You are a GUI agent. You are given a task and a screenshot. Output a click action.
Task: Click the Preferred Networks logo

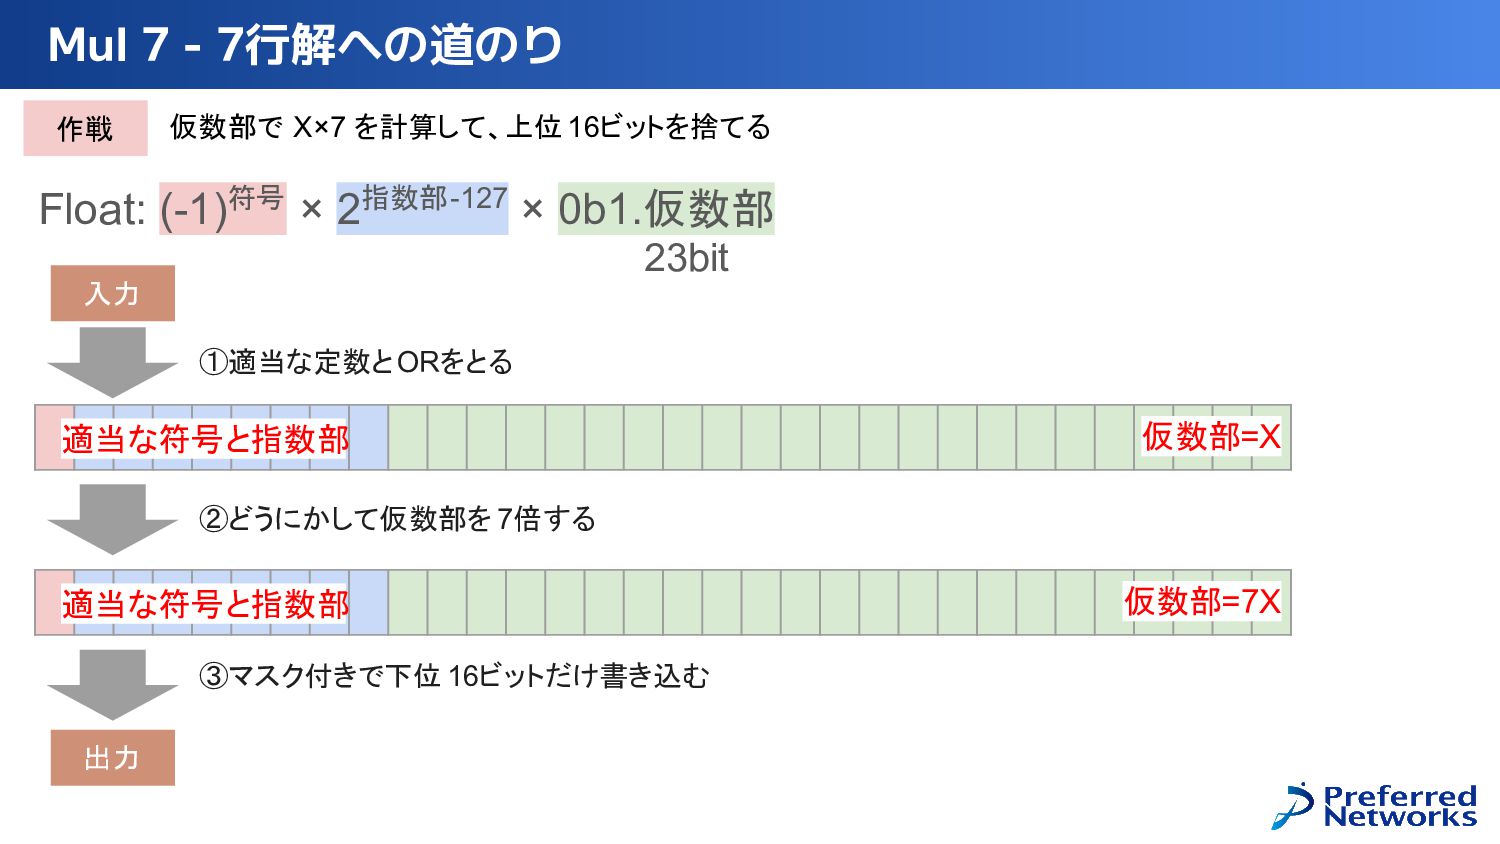point(1374,806)
